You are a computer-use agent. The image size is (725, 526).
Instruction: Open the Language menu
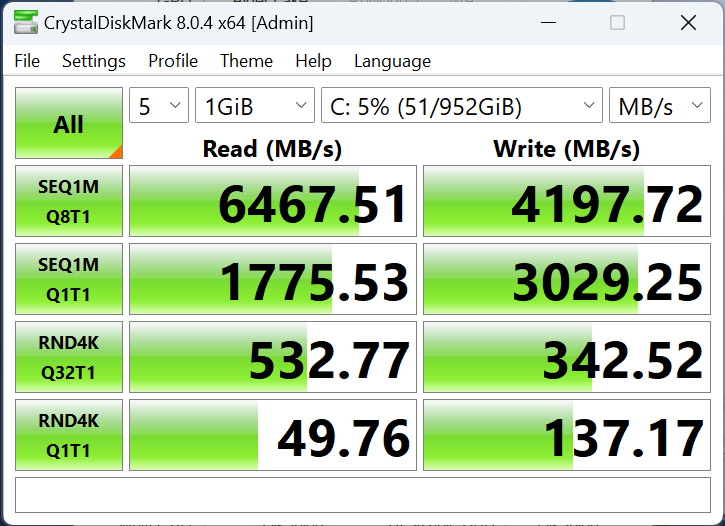pos(393,61)
